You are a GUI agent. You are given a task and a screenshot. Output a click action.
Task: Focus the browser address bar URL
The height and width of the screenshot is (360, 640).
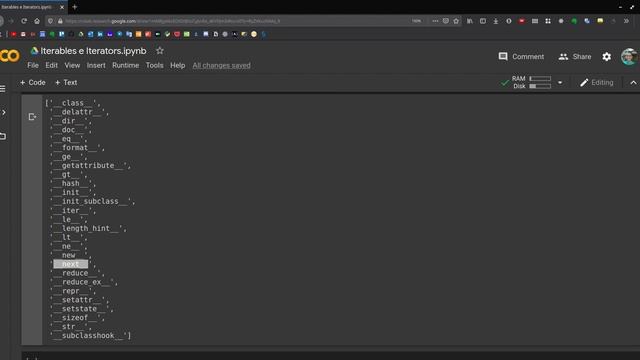pos(172,21)
